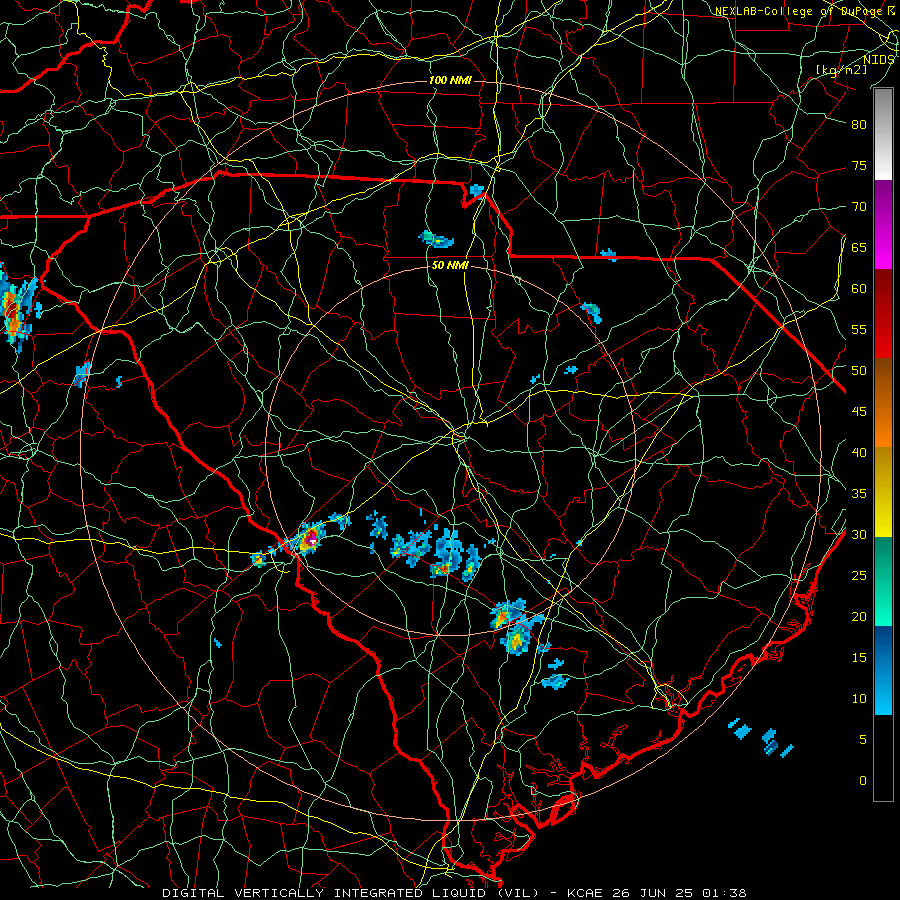This screenshot has width=900, height=900.
Task: Click the 65 value on the VIL scale
Action: (x=859, y=248)
